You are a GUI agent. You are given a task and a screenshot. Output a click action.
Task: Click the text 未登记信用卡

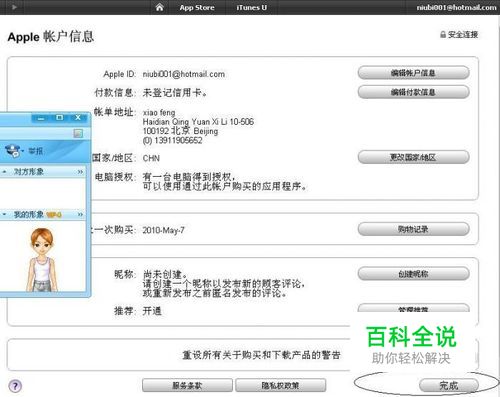pyautogui.click(x=175, y=92)
